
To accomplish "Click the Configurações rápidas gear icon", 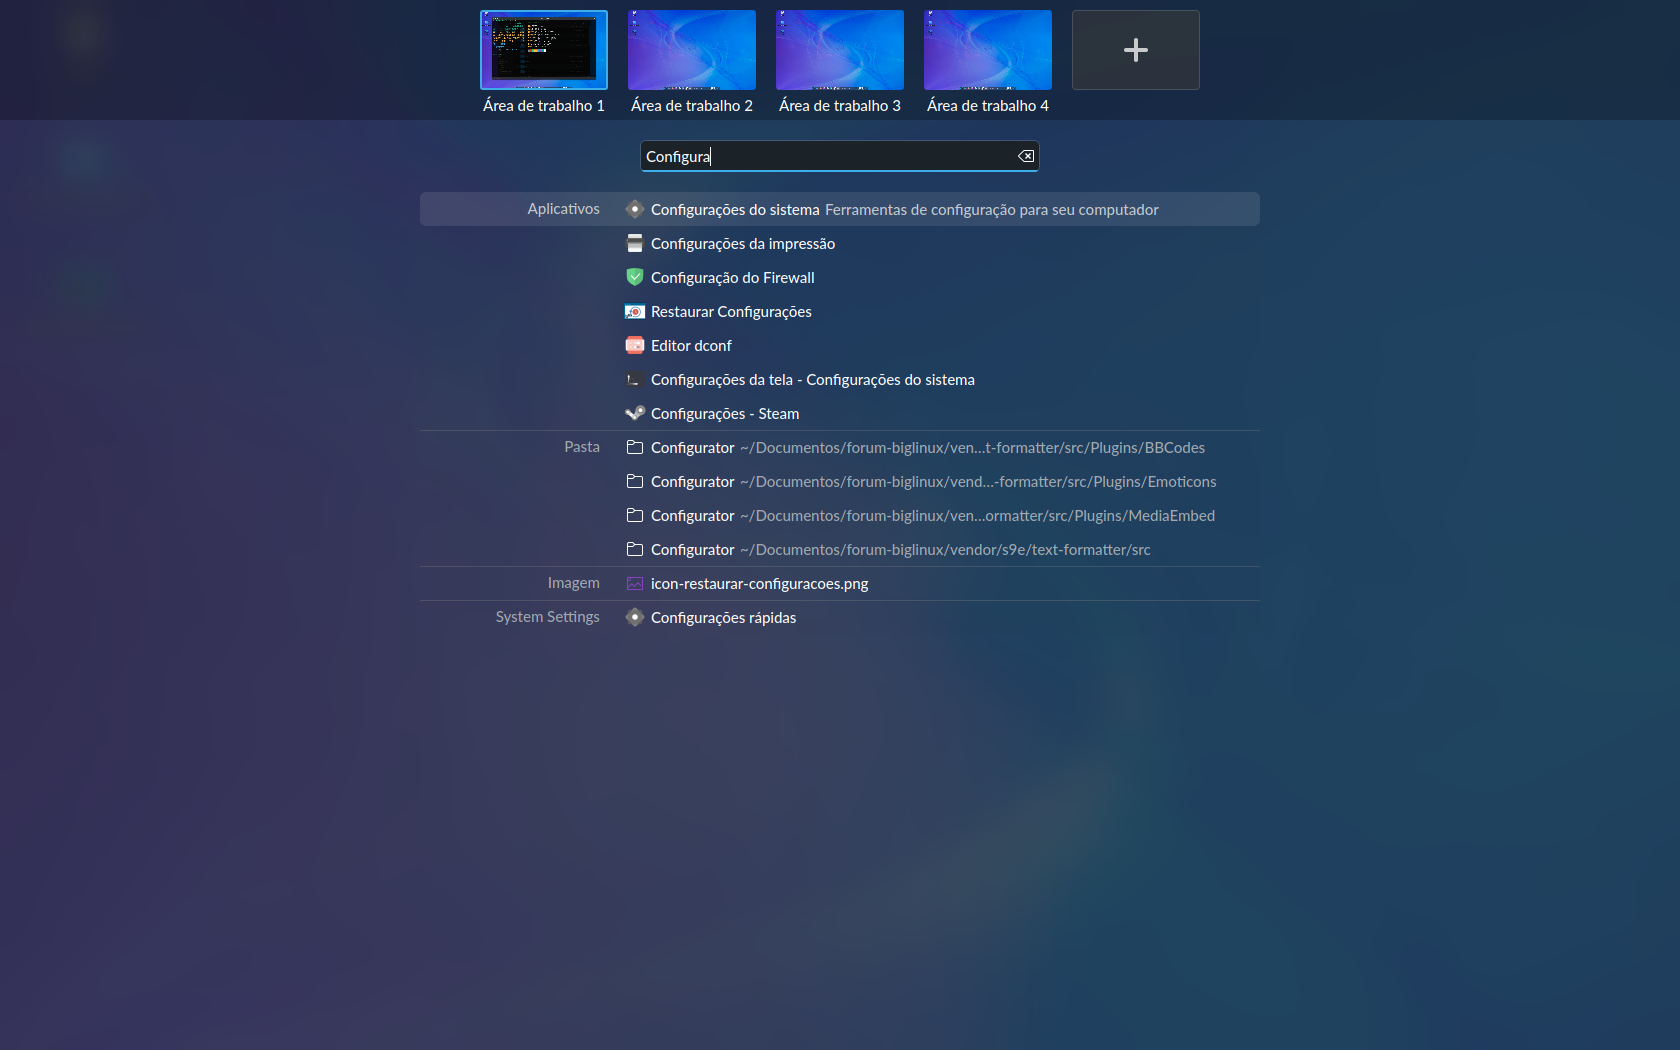I will [635, 617].
